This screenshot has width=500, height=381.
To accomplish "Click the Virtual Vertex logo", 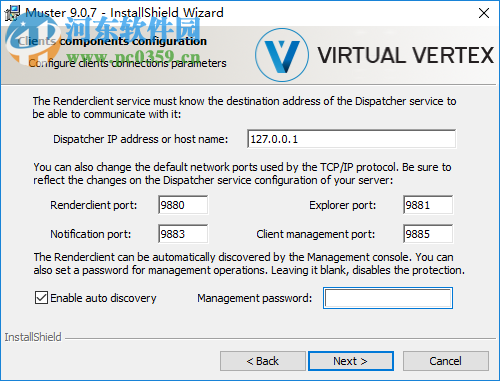I will (374, 55).
